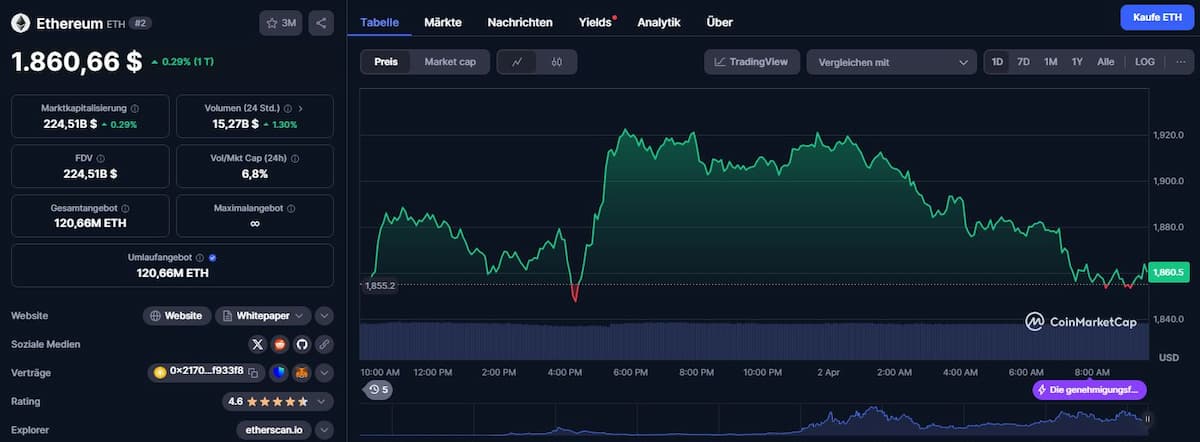Click the 1.860,66 $ price text
The height and width of the screenshot is (442, 1200).
pyautogui.click(x=76, y=61)
